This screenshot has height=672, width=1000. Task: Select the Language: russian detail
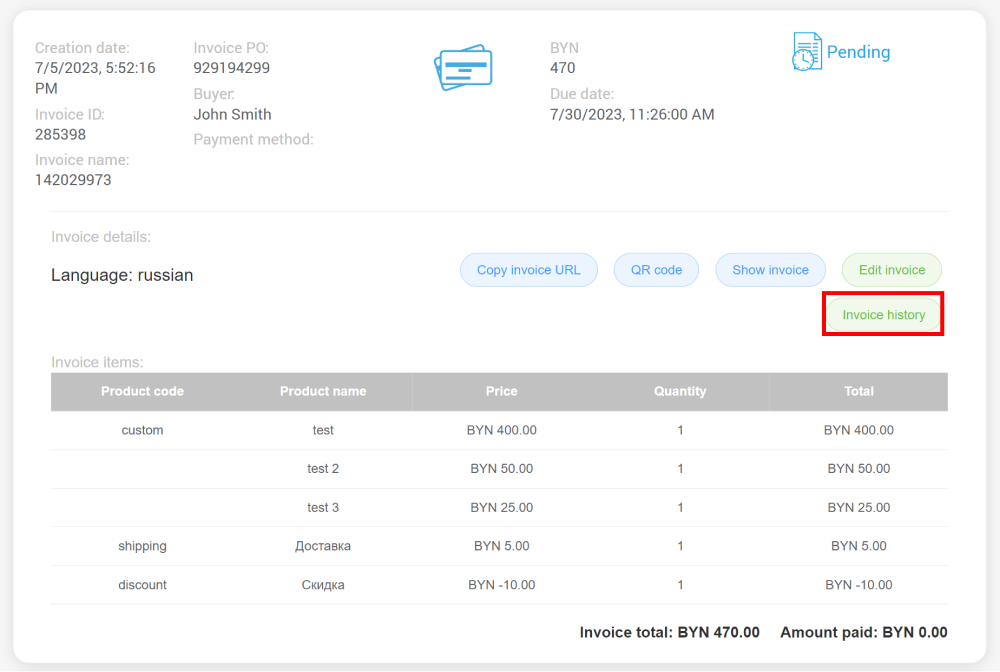[122, 274]
